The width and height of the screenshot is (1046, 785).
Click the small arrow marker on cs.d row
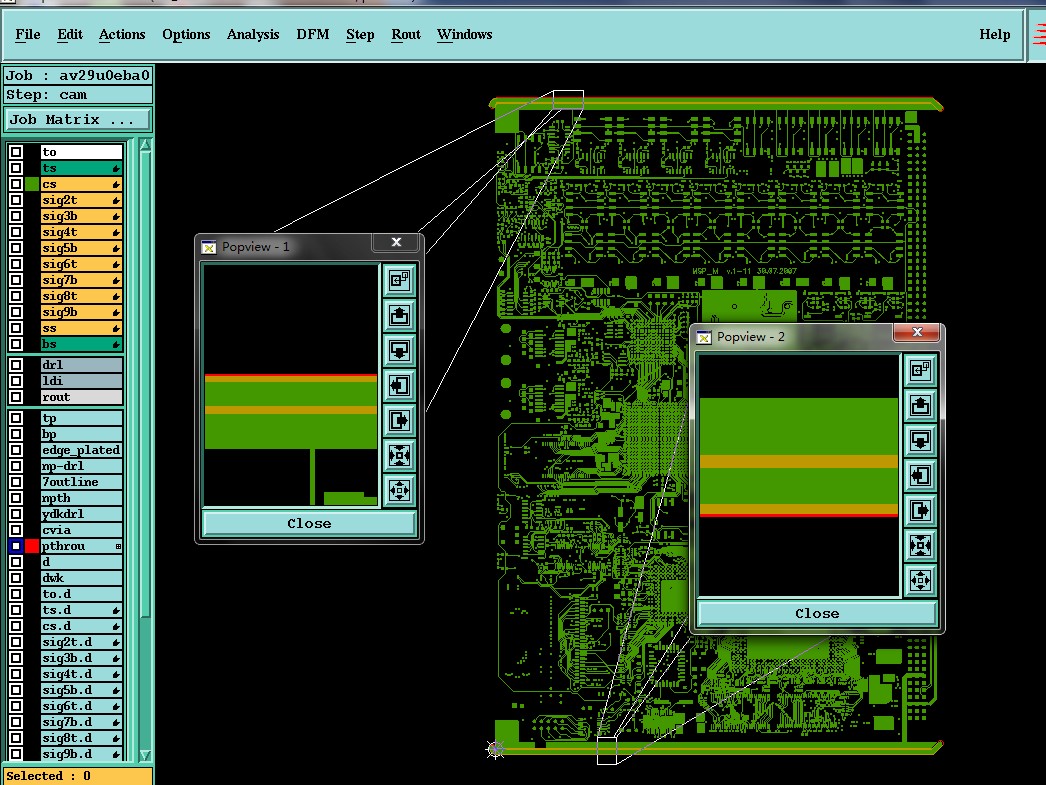[116, 626]
